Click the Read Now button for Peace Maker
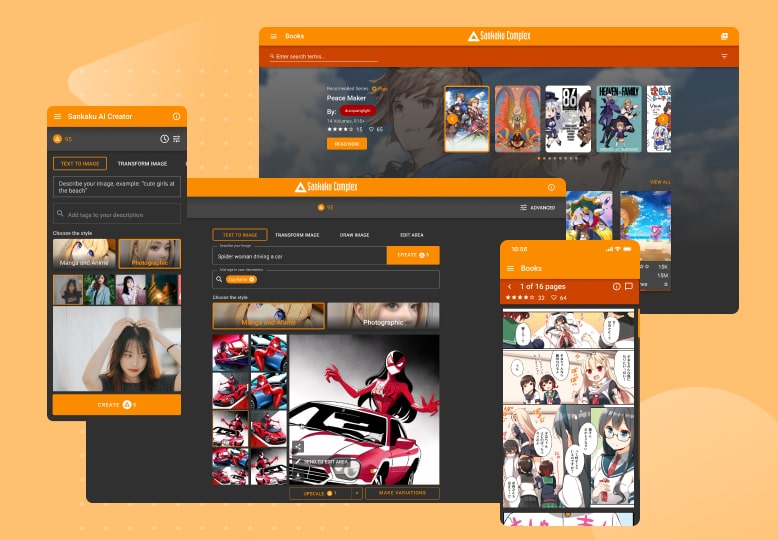The height and width of the screenshot is (540, 778). tap(346, 144)
